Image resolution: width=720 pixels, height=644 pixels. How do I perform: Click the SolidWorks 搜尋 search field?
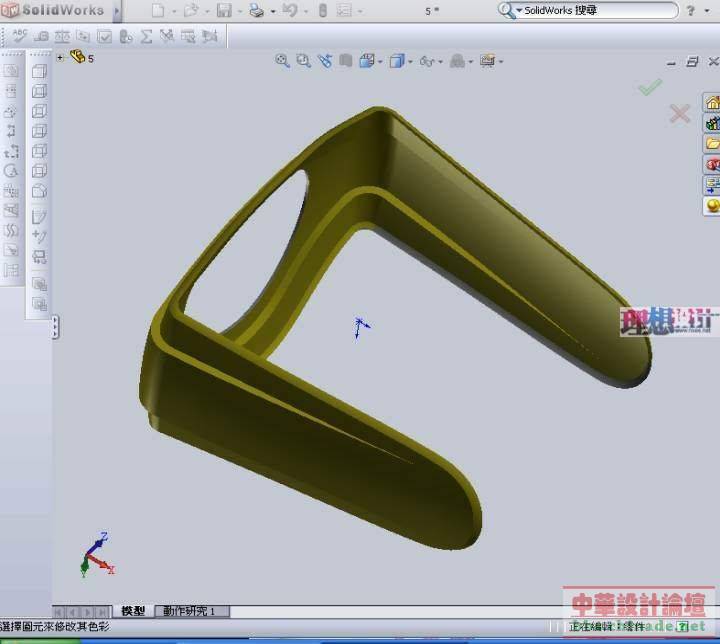pyautogui.click(x=590, y=11)
